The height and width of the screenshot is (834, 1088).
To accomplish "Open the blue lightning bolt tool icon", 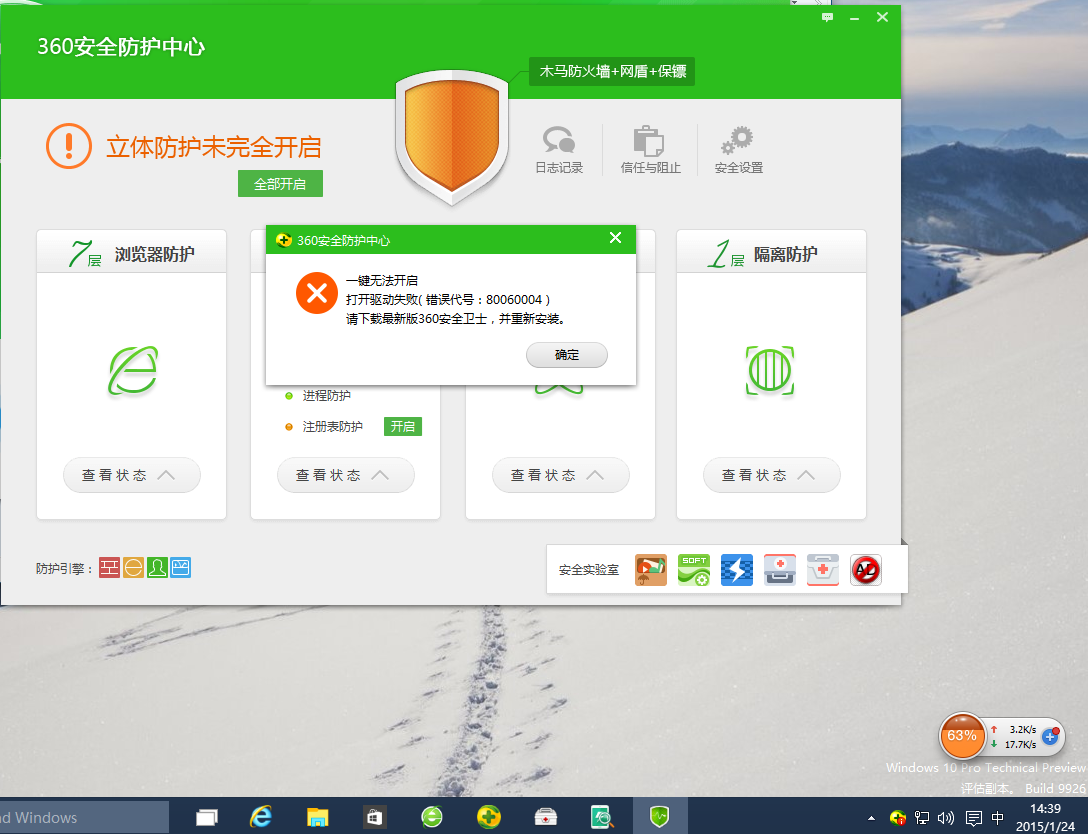I will (x=736, y=570).
